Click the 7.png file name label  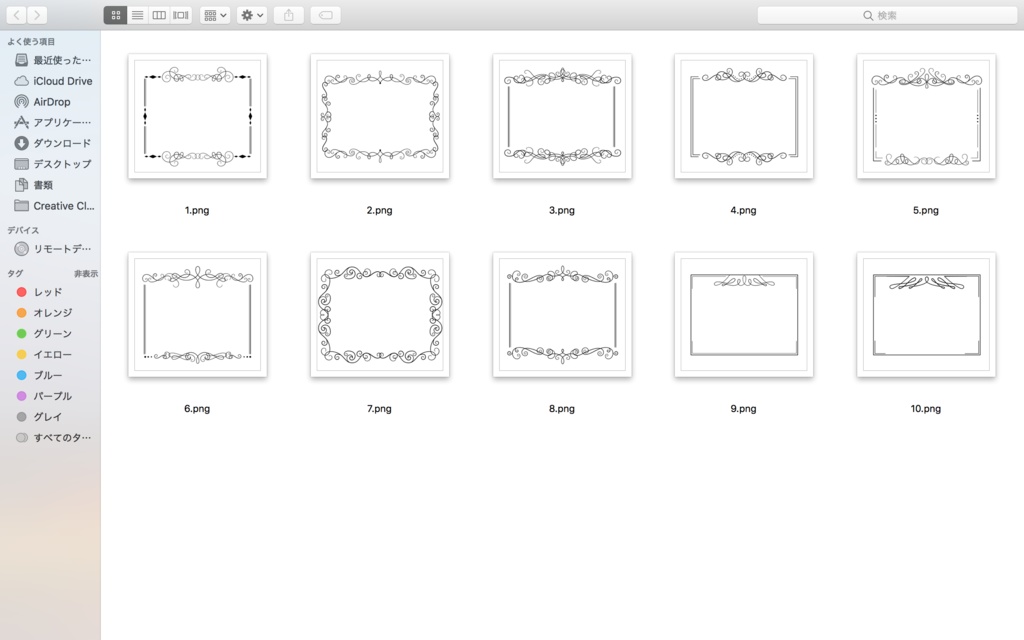pos(379,409)
